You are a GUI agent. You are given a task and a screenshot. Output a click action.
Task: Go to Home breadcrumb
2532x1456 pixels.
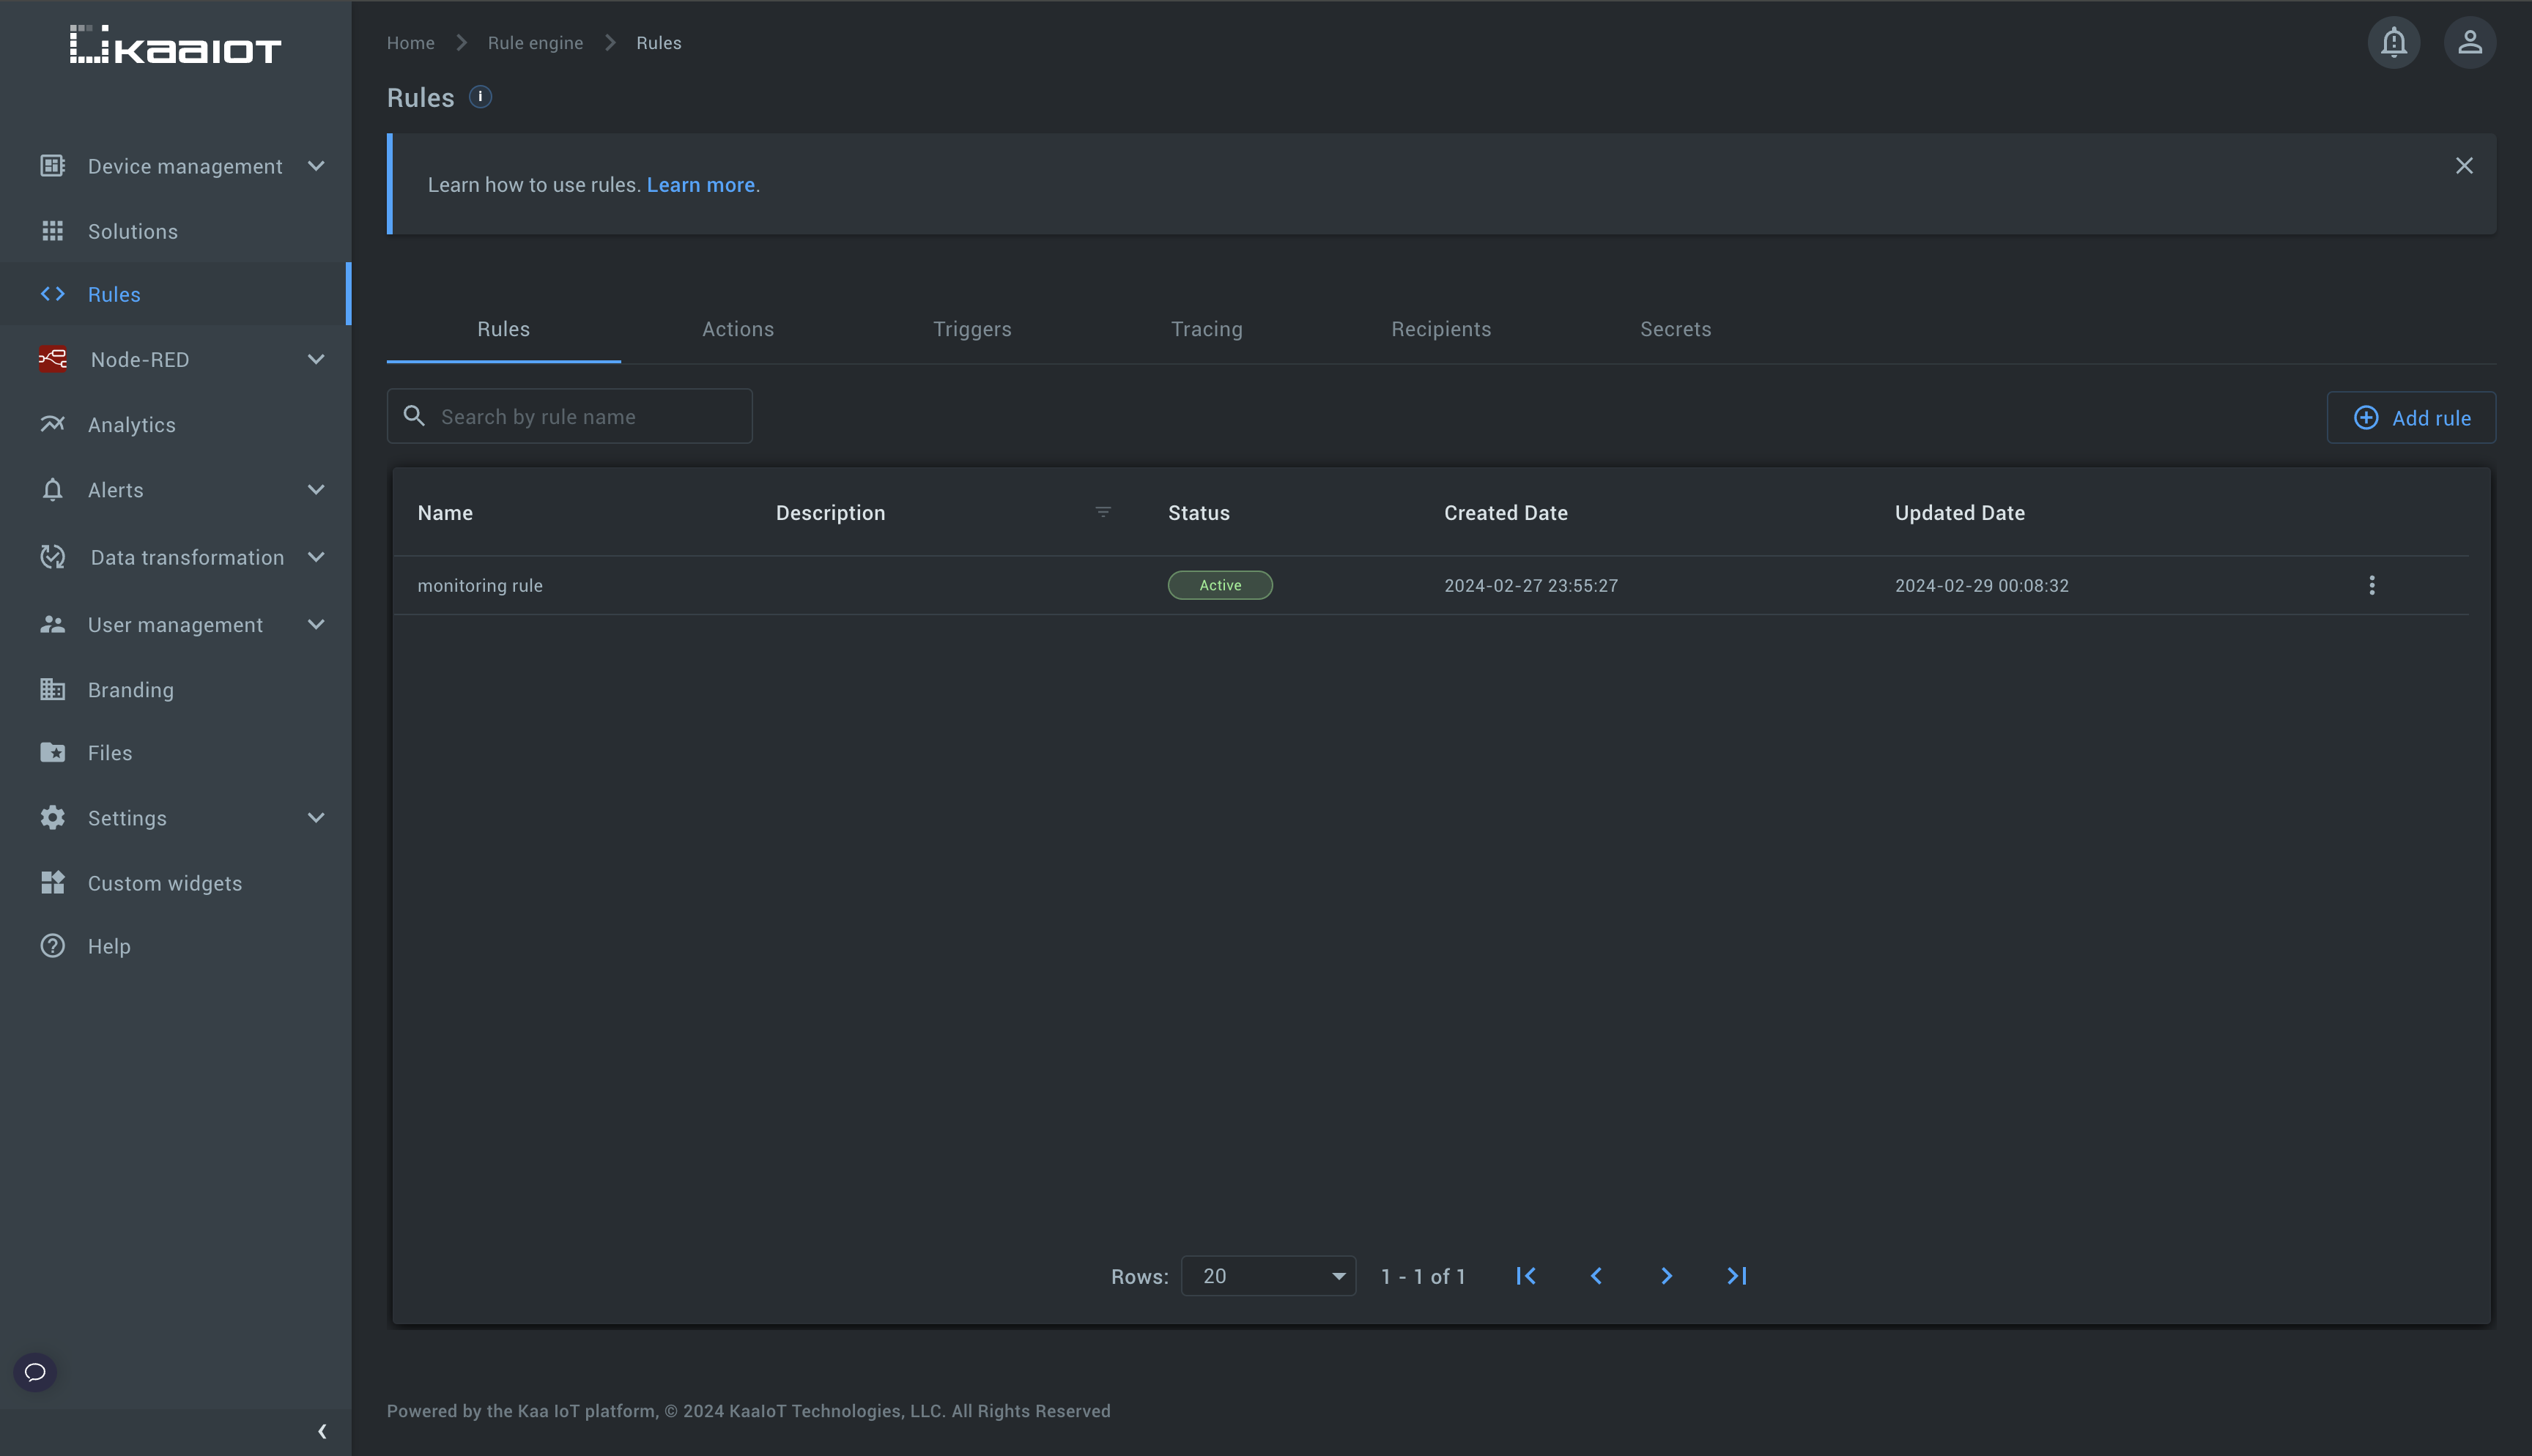[410, 43]
